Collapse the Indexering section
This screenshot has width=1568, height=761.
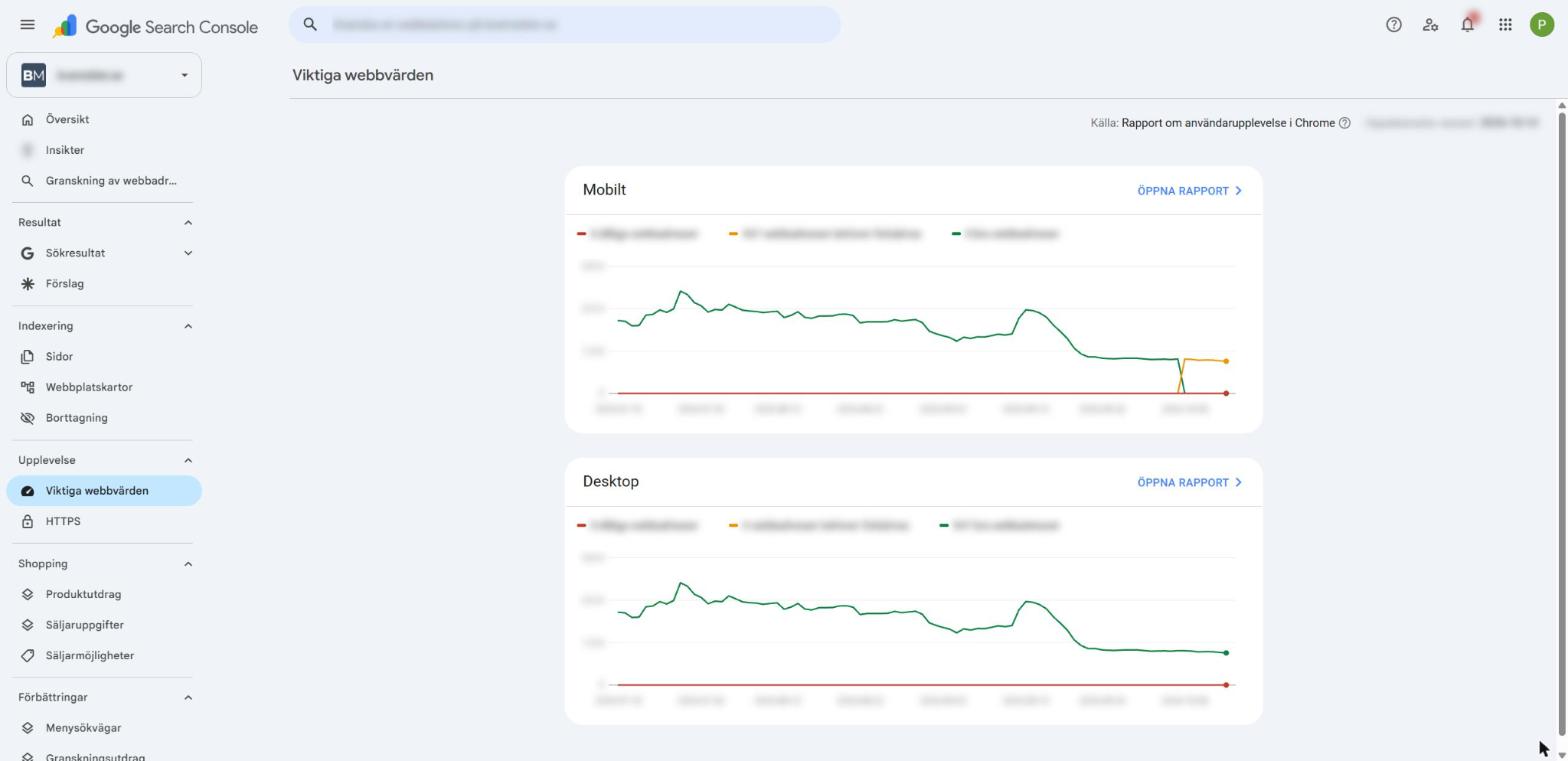187,326
